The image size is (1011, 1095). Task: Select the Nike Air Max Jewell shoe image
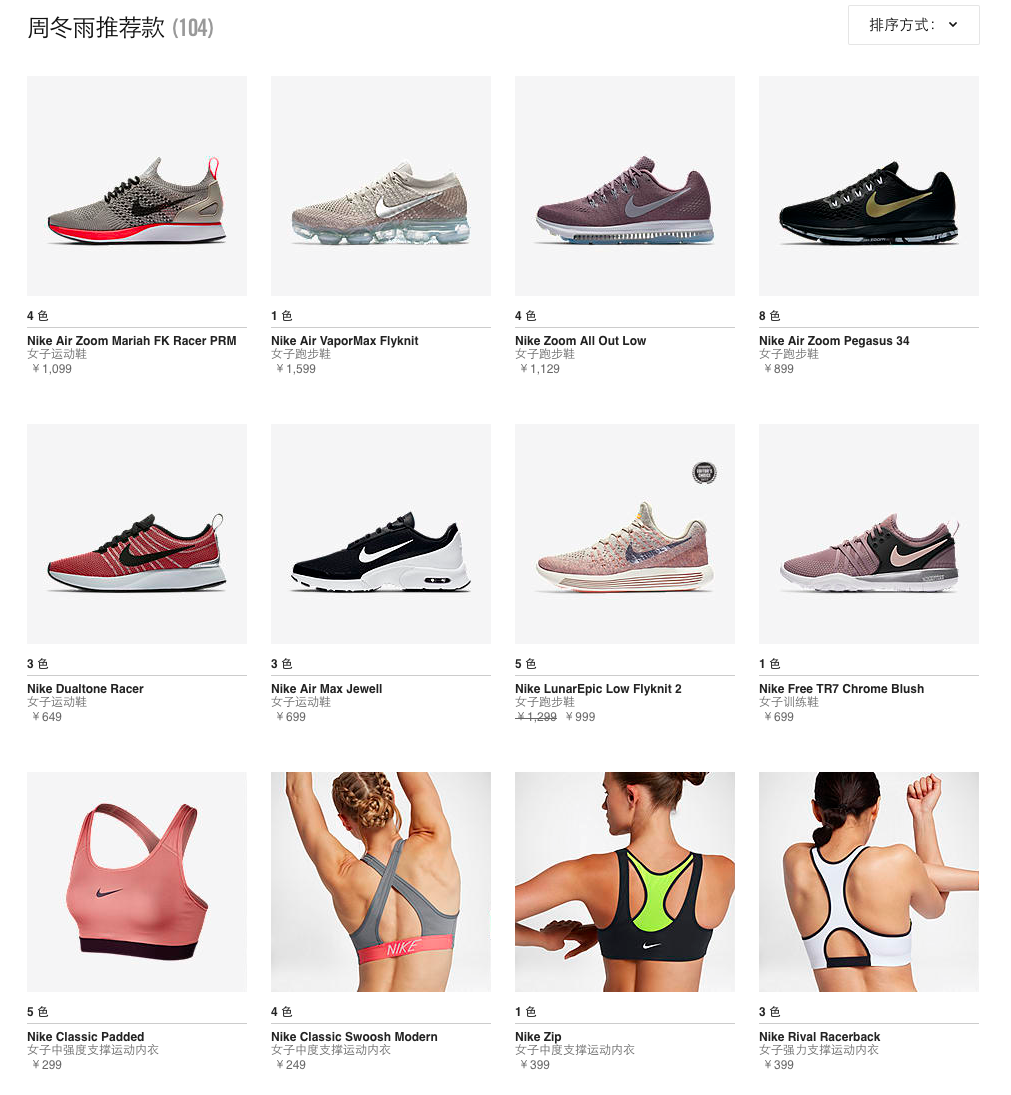pyautogui.click(x=381, y=534)
